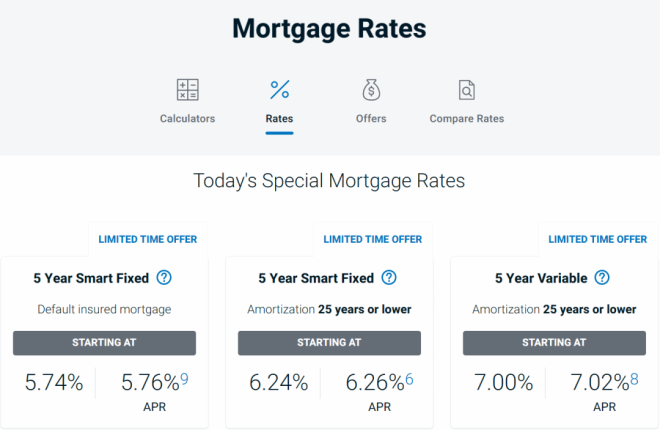Open footnote 6 next to 6.26% APR
This screenshot has width=660, height=430.
pos(409,376)
